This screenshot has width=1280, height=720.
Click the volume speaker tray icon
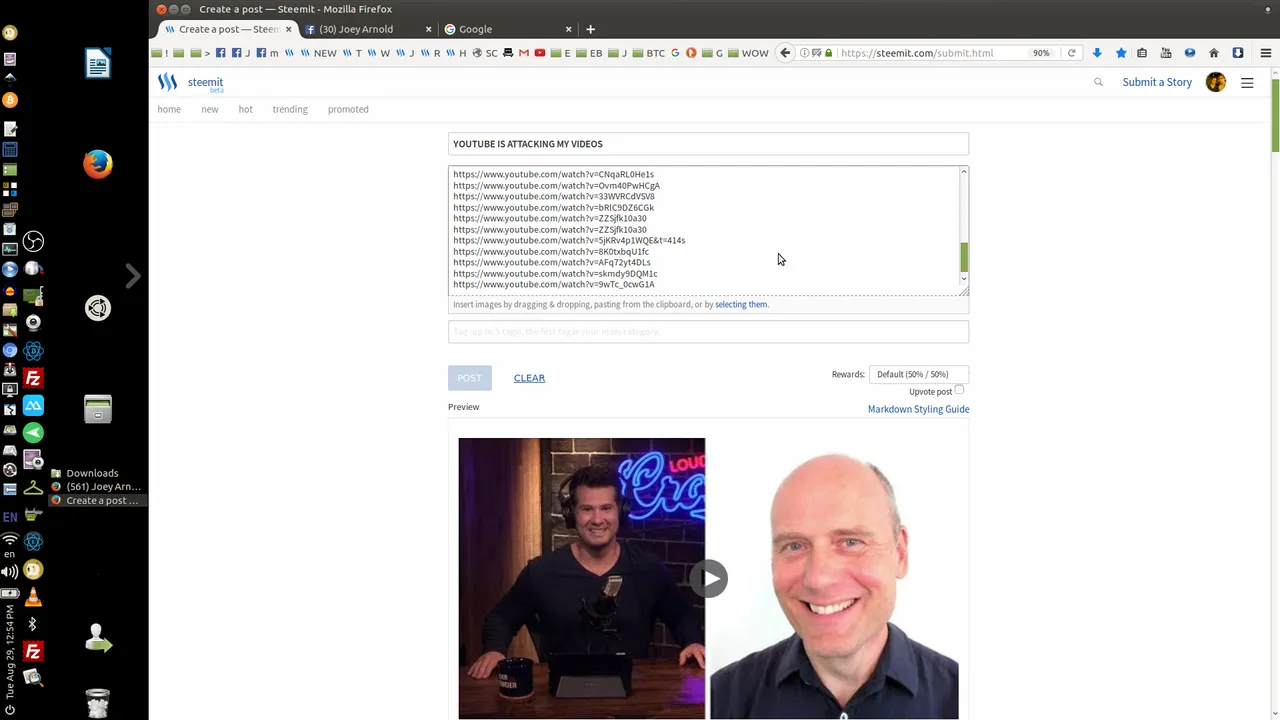click(x=10, y=572)
